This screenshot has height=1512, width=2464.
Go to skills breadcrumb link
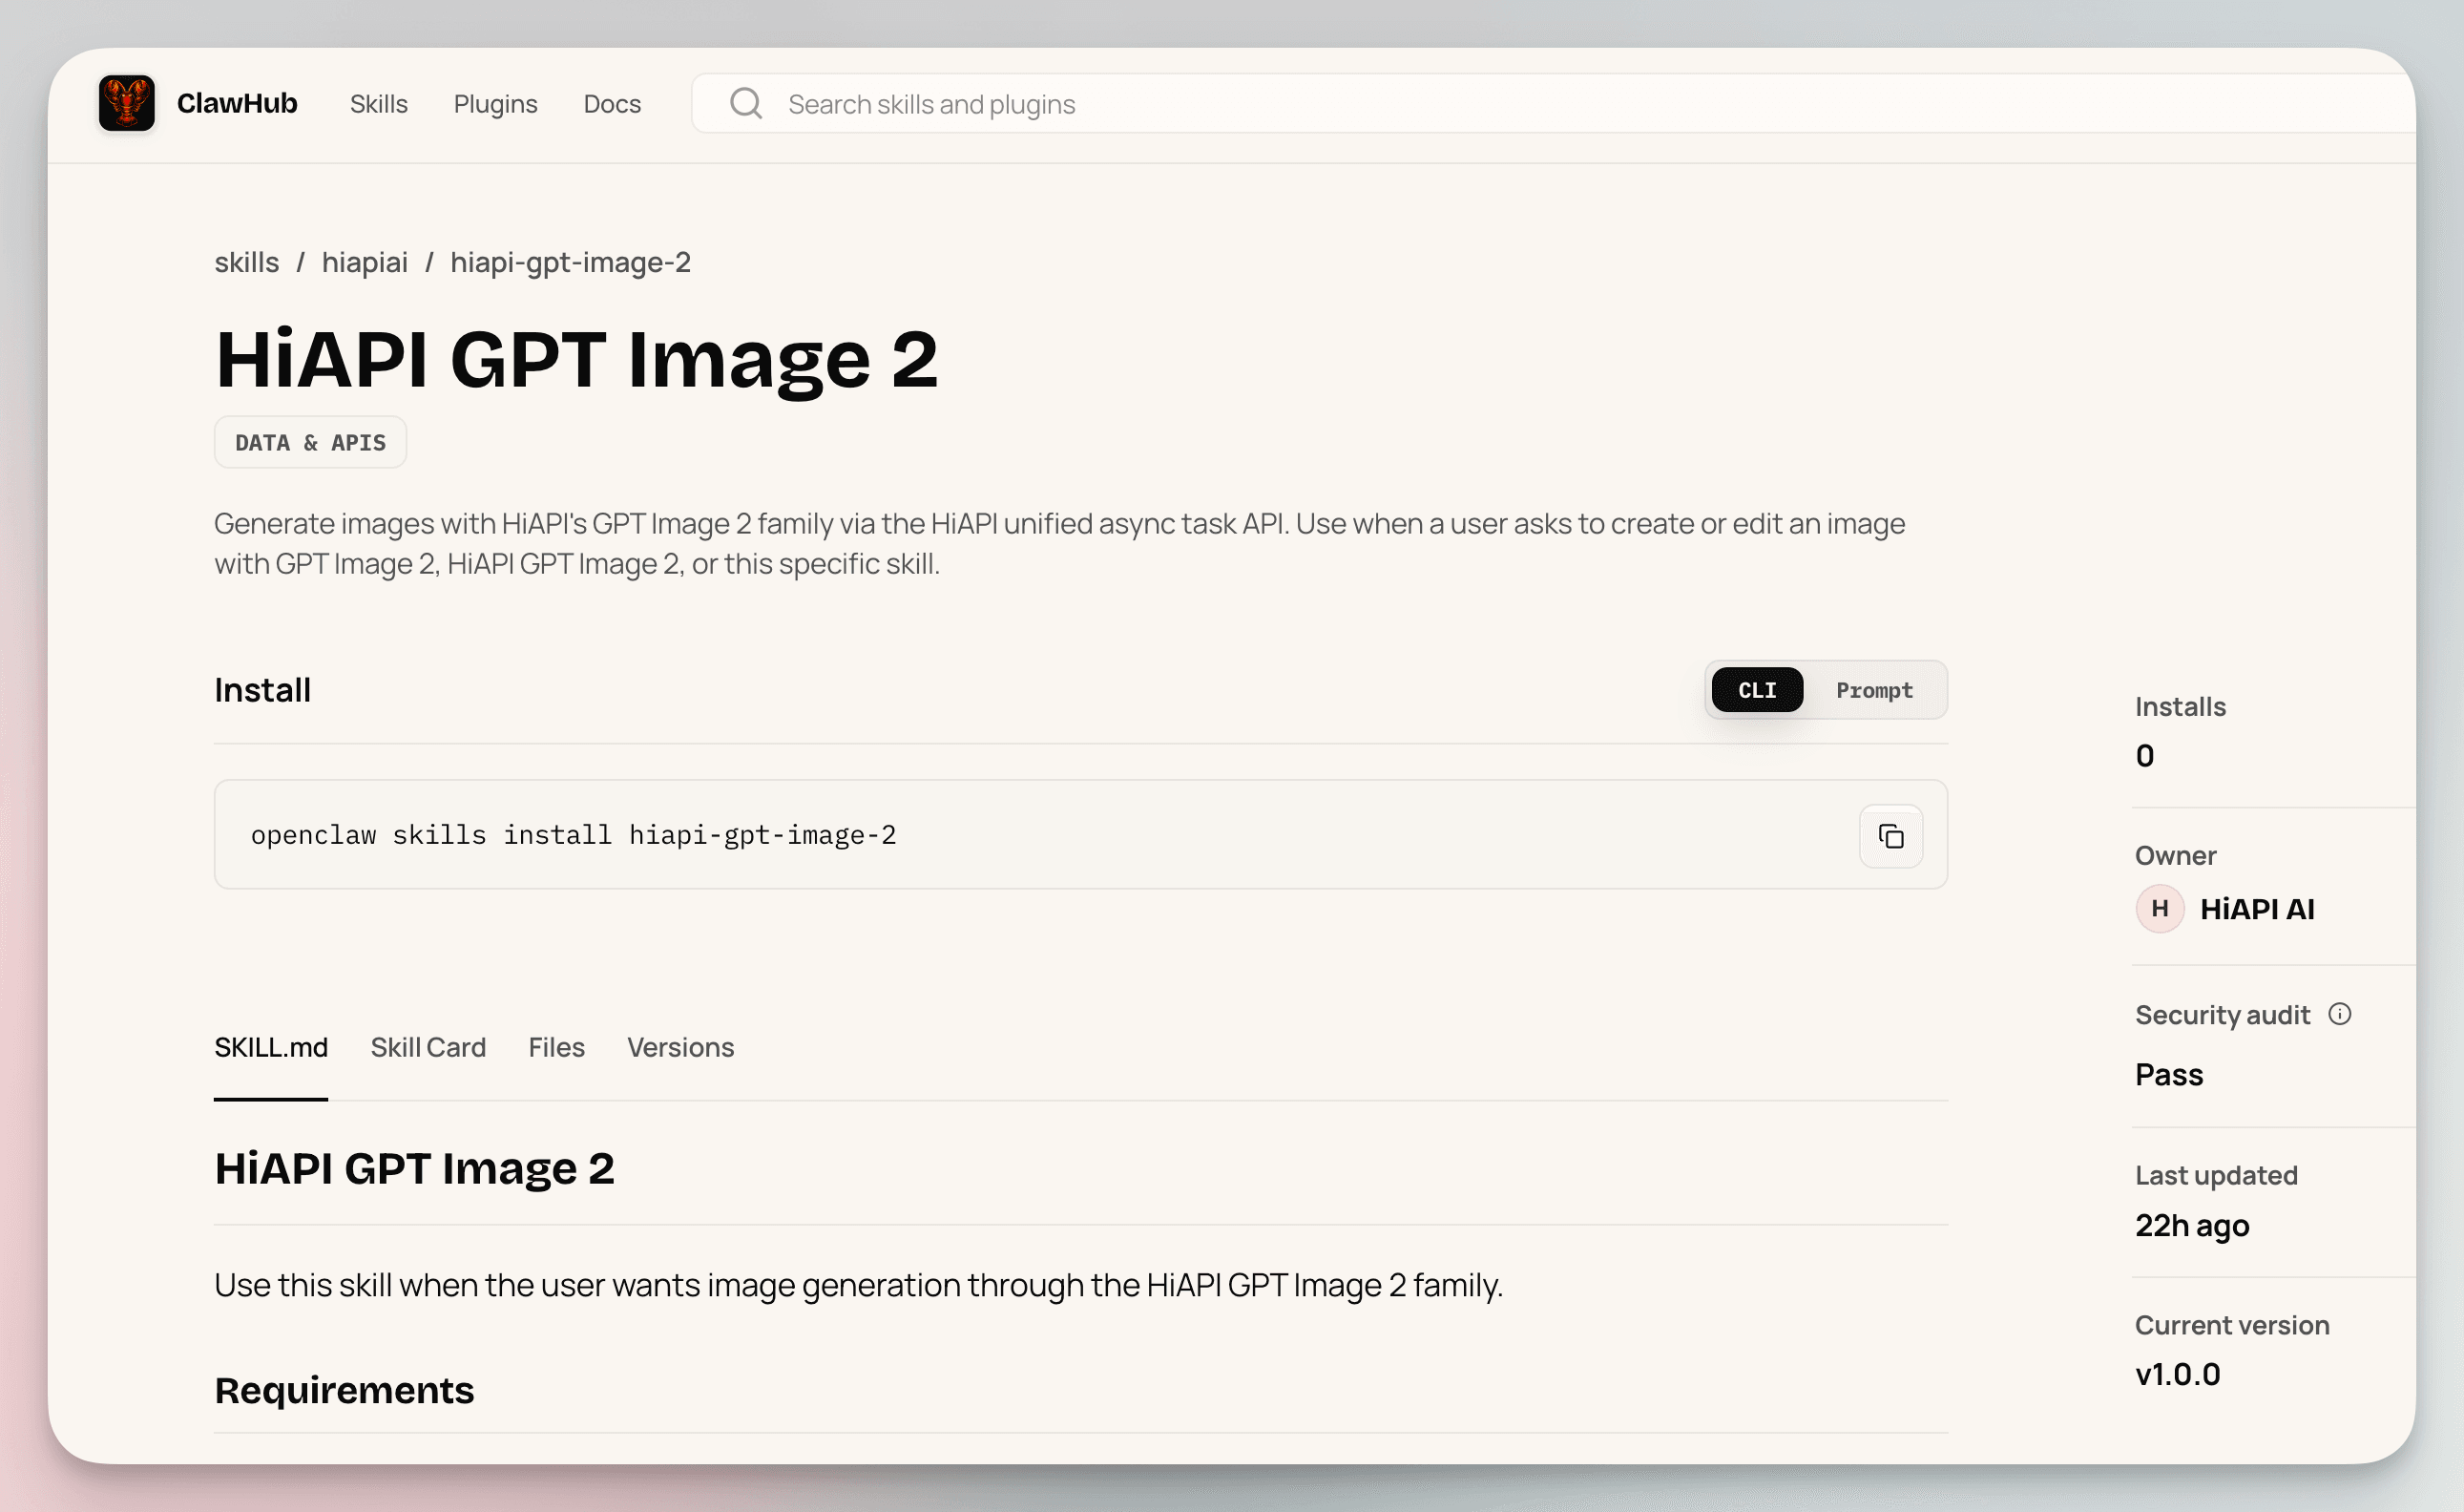point(246,262)
